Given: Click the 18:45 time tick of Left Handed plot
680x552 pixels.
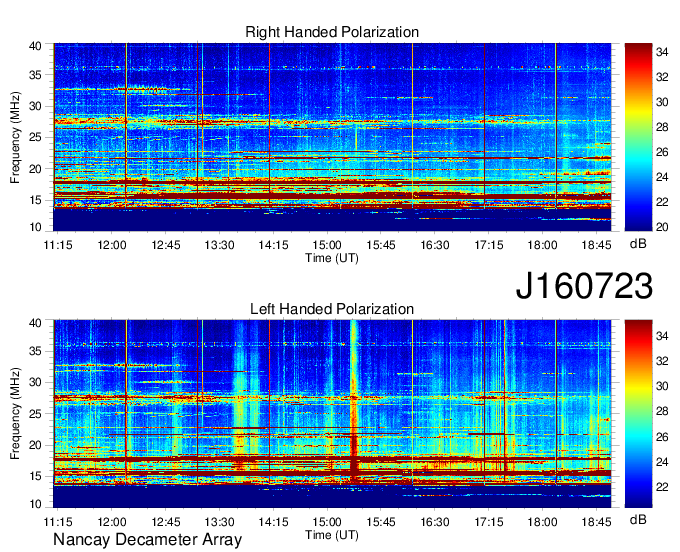Looking at the screenshot, I should click(596, 522).
